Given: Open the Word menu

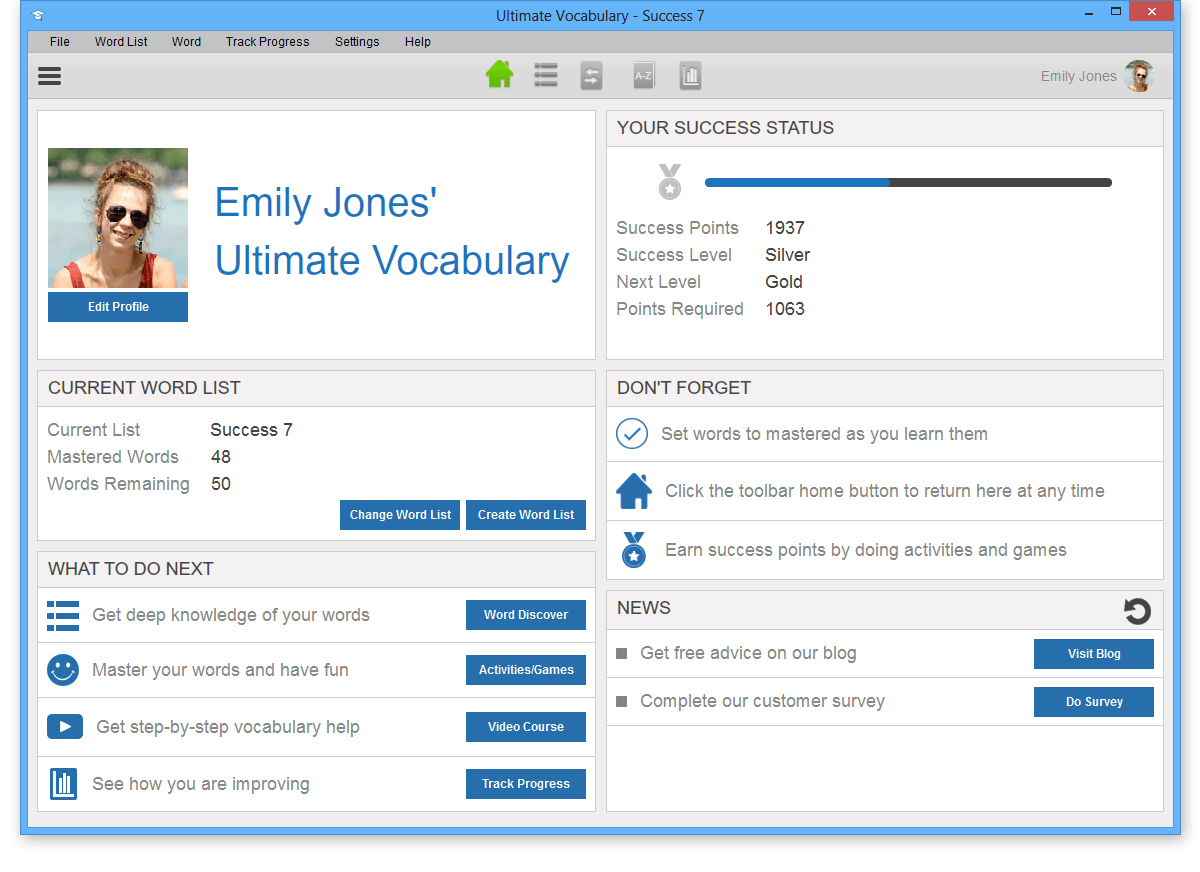Looking at the screenshot, I should (186, 42).
